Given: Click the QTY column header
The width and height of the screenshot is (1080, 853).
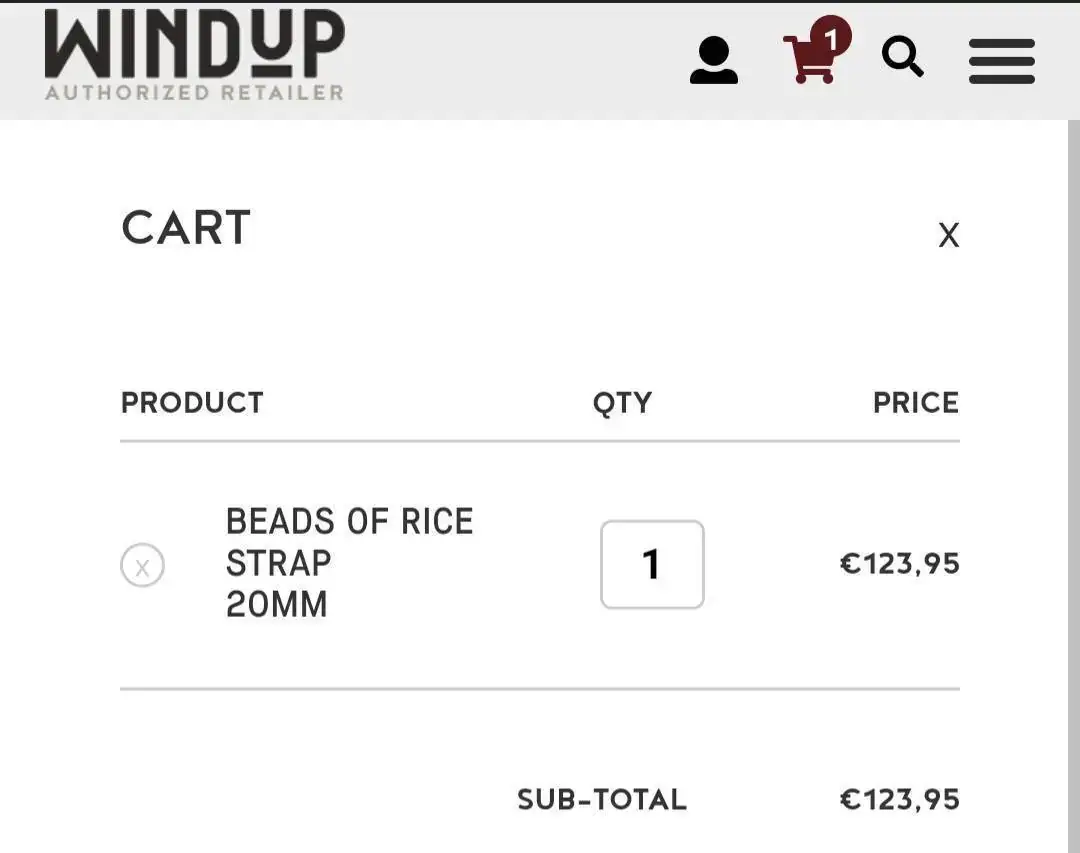Looking at the screenshot, I should click(622, 403).
